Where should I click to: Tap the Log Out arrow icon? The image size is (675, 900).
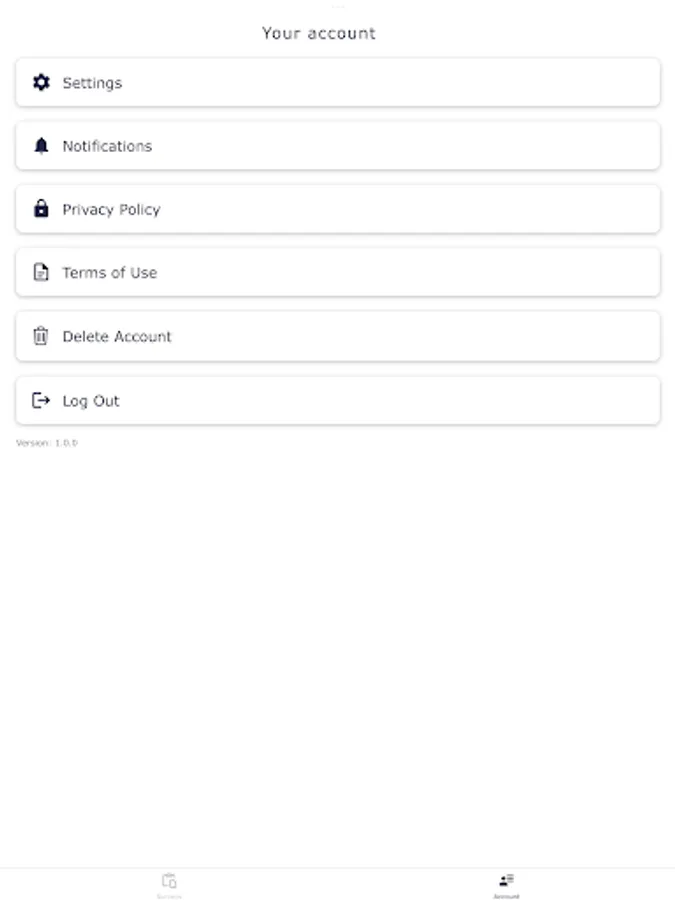click(x=41, y=400)
